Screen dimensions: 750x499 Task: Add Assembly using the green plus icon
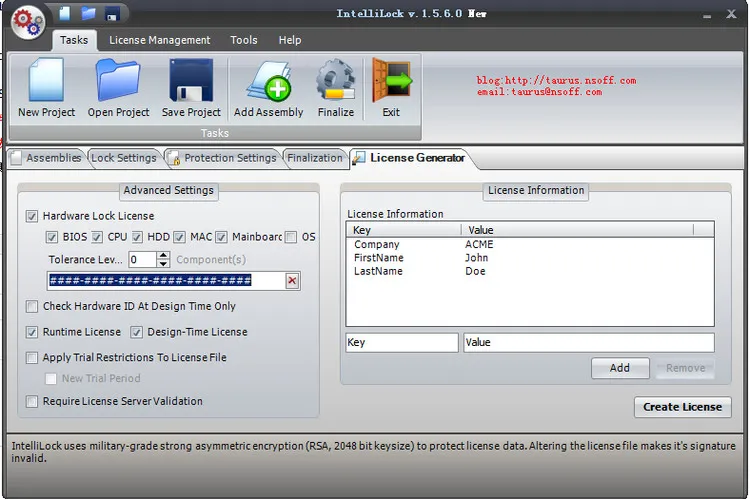[x=268, y=88]
